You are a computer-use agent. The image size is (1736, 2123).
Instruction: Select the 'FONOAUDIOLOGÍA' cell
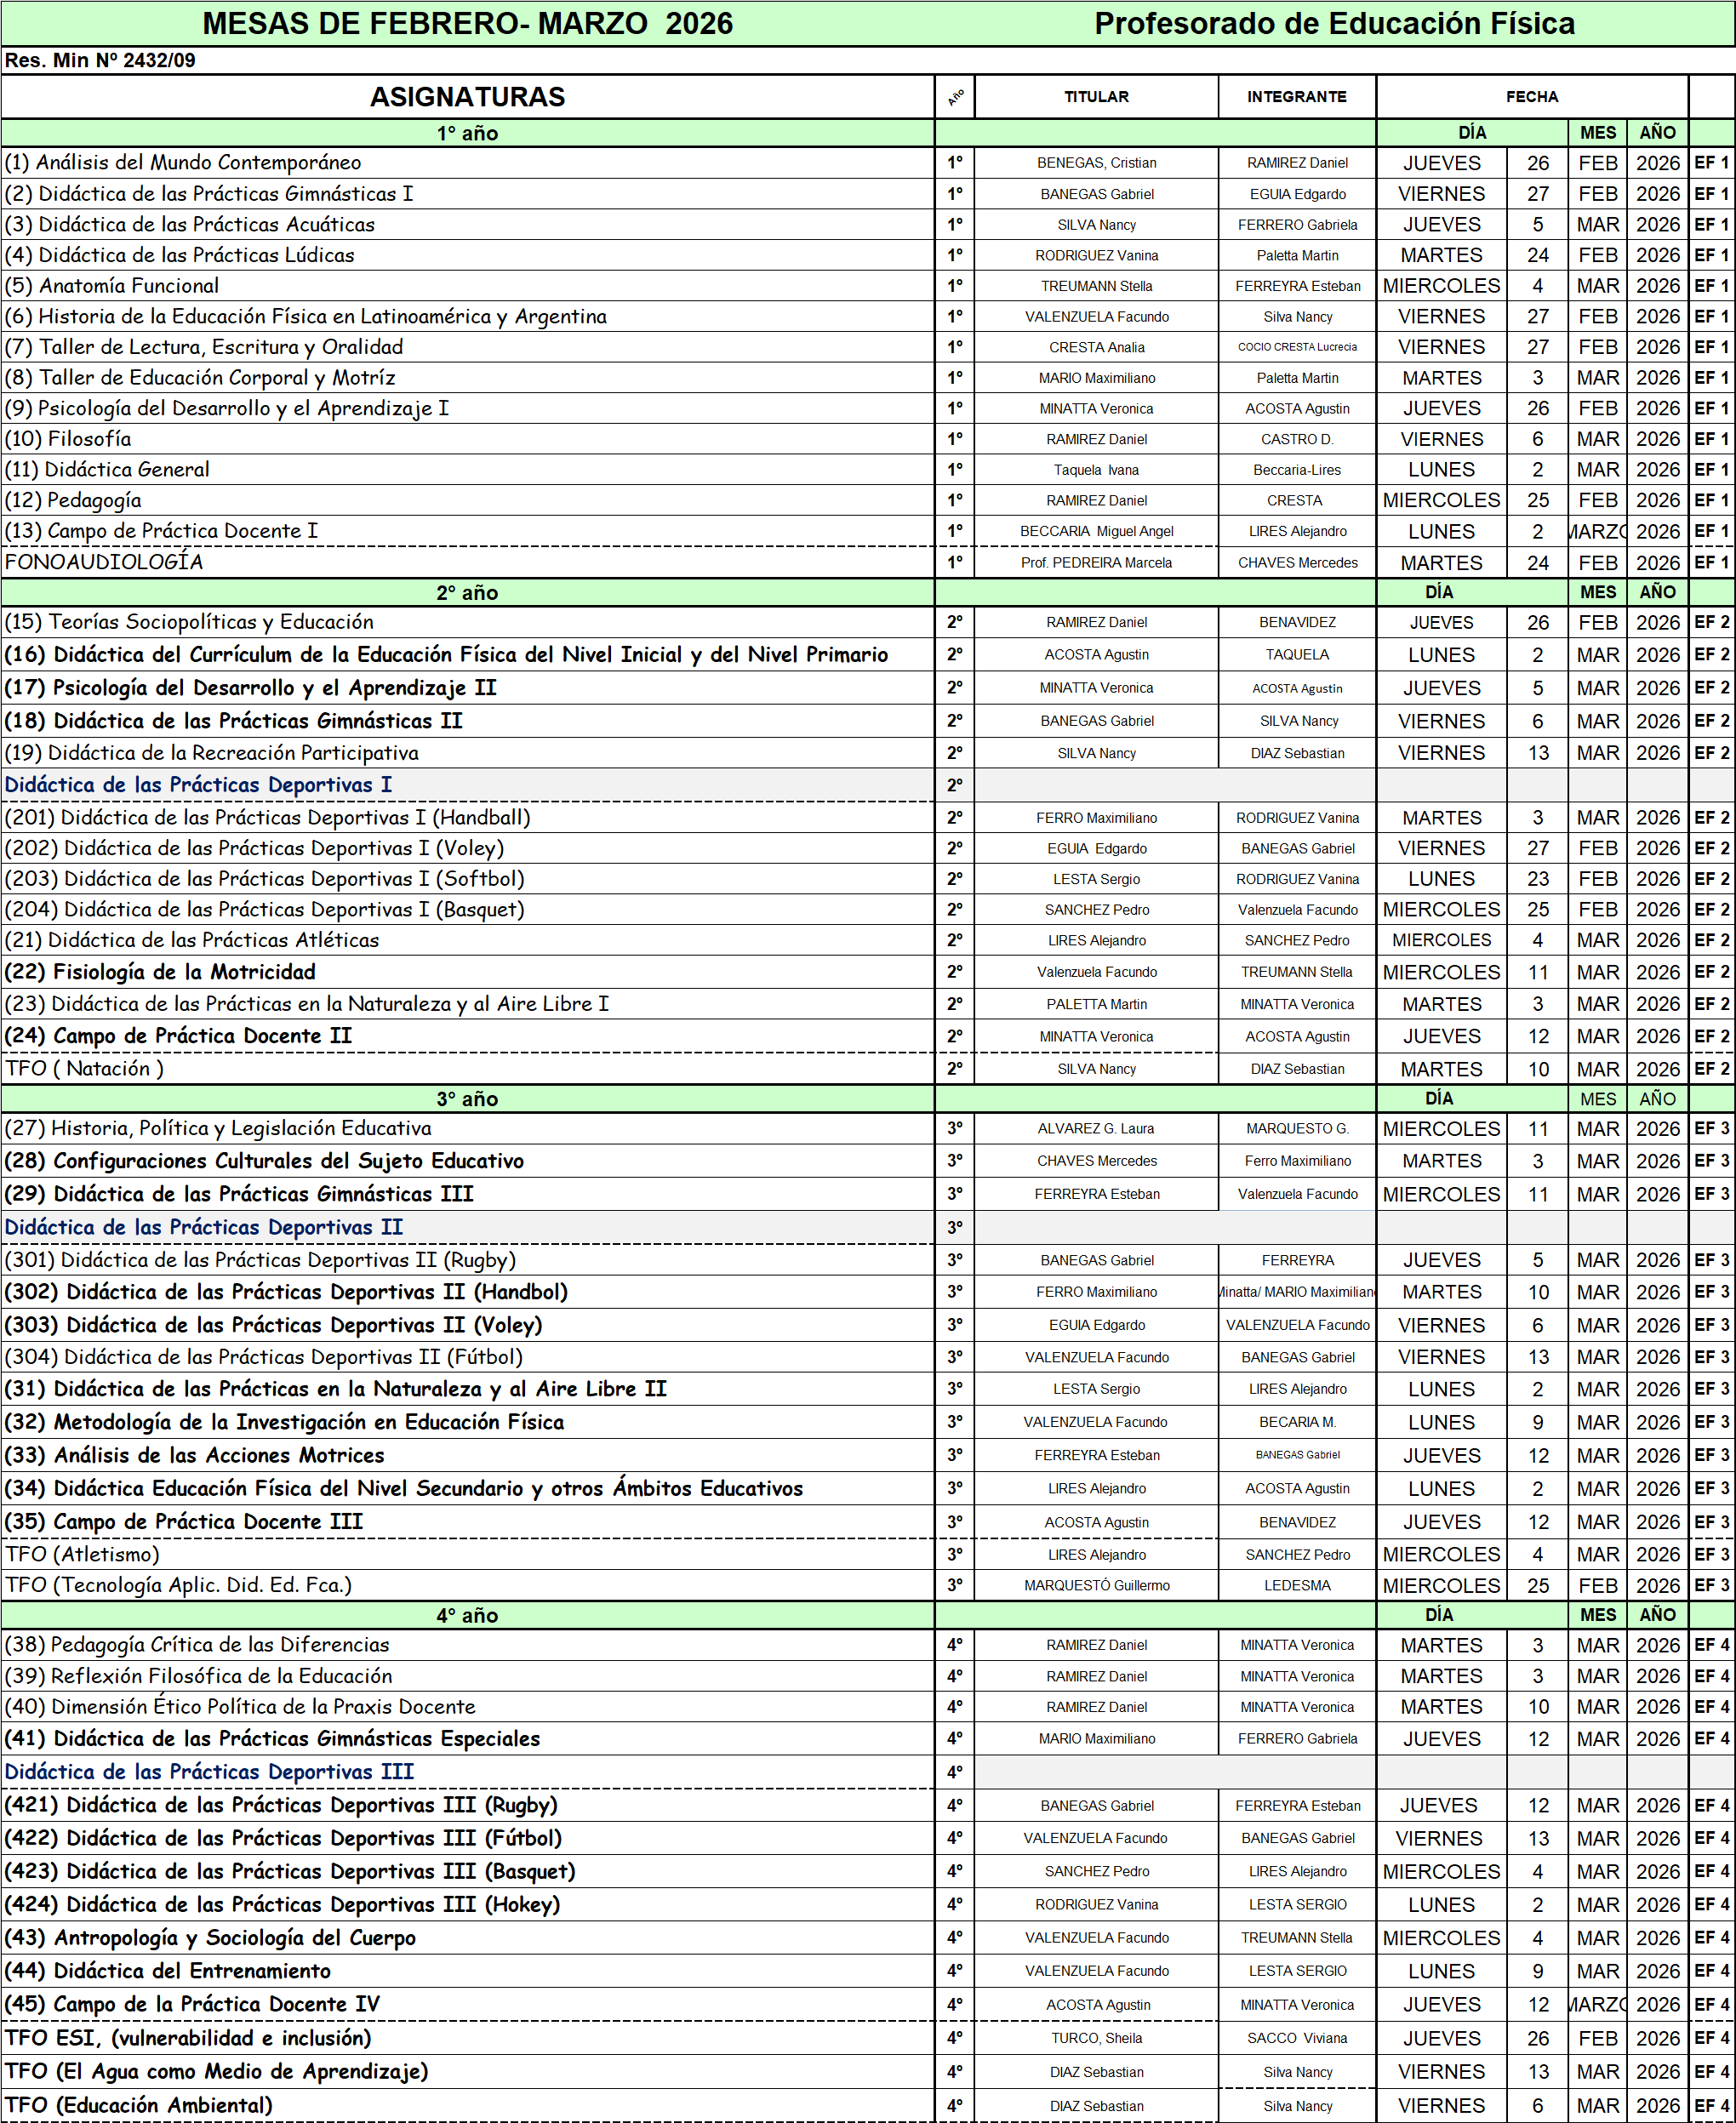(104, 562)
